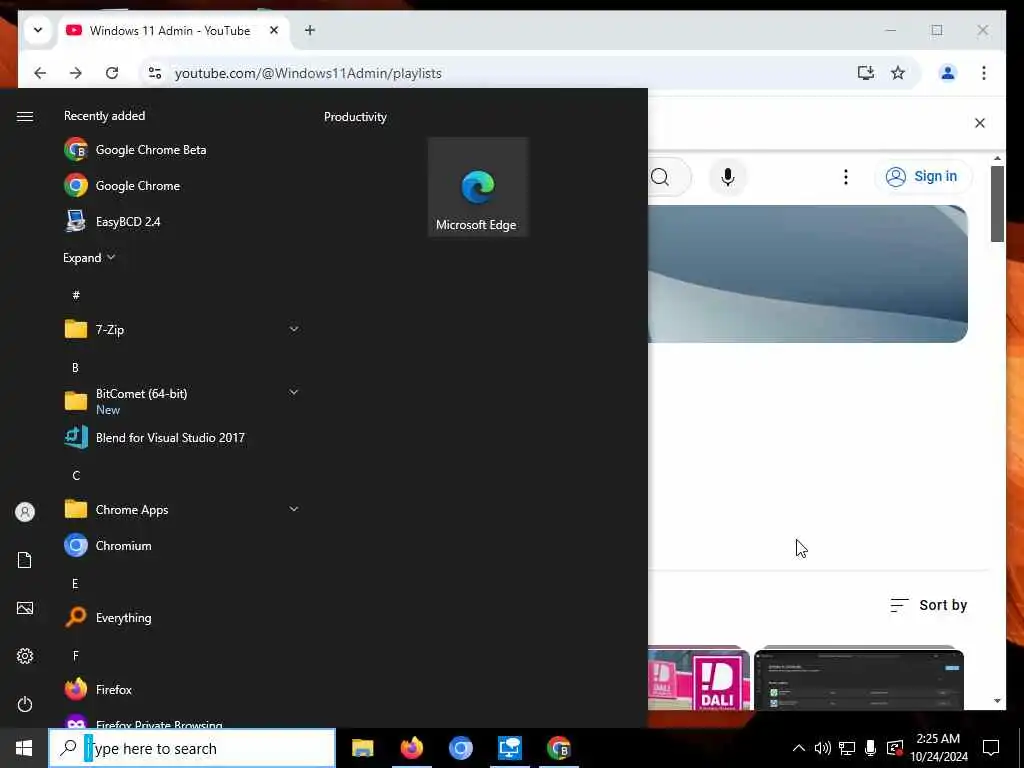Toggle the Start menu hamburger menu
This screenshot has height=768, width=1024.
point(25,116)
